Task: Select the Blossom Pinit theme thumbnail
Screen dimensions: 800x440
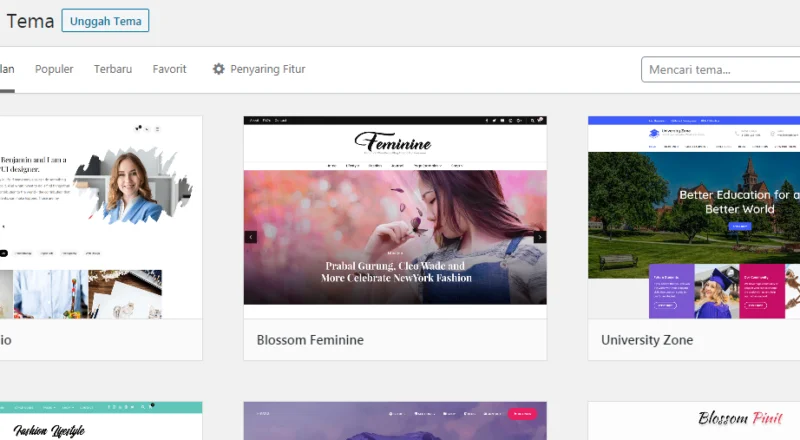Action: point(694,421)
